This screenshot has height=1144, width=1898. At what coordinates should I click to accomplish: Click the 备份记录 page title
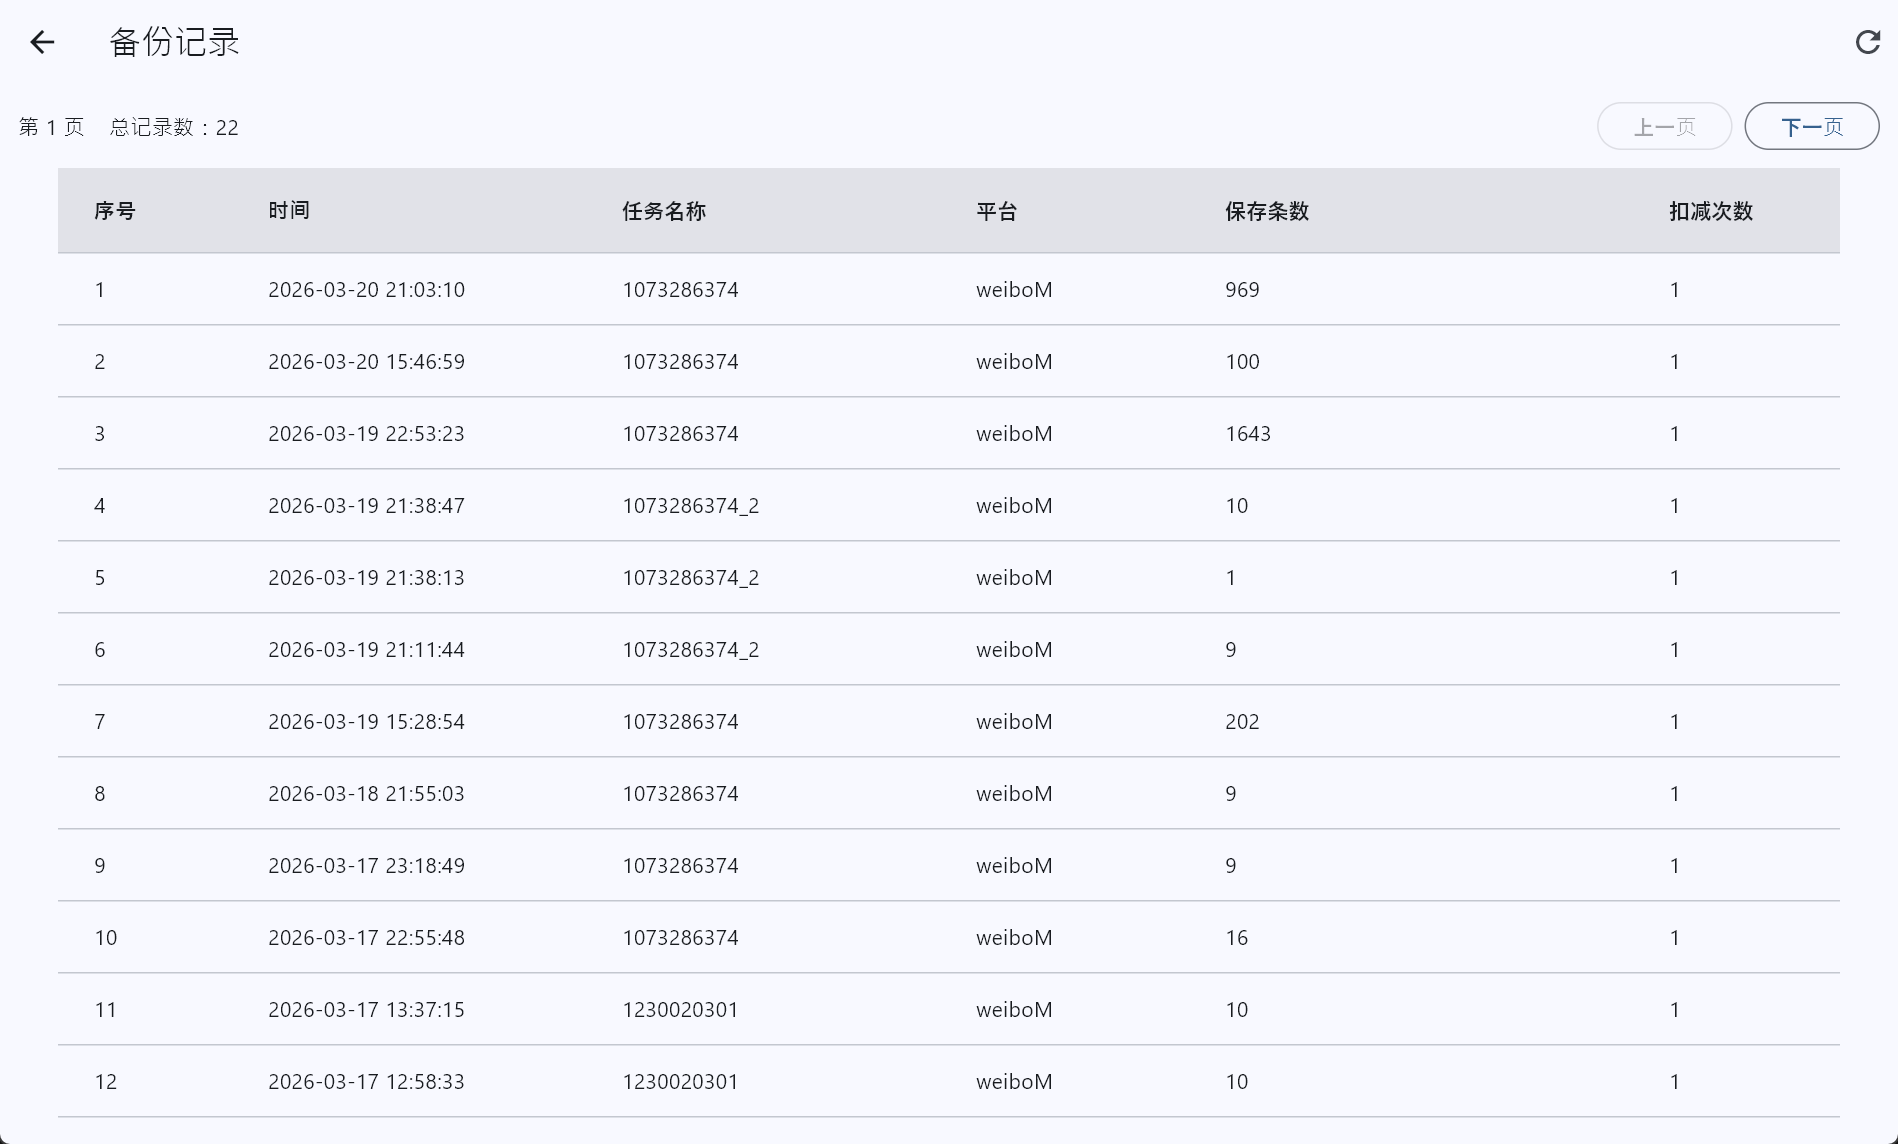click(174, 42)
